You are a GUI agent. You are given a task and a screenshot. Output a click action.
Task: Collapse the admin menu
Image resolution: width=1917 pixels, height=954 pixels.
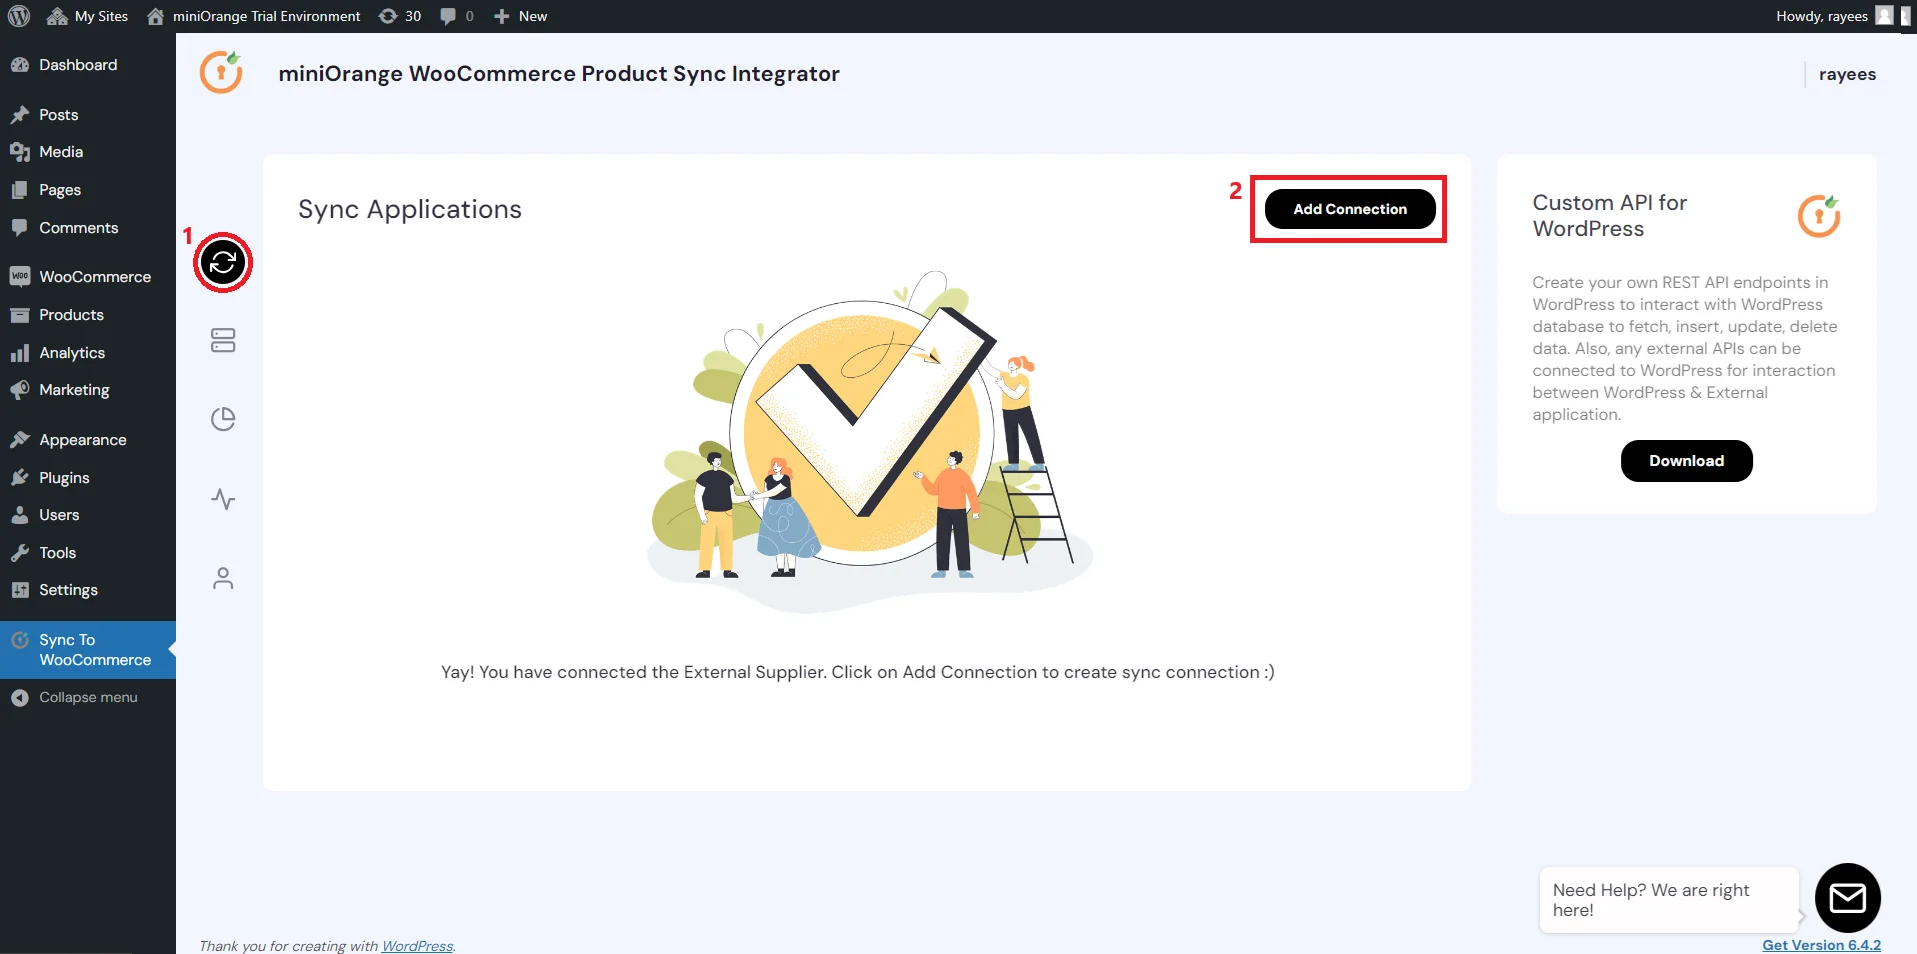pyautogui.click(x=88, y=698)
